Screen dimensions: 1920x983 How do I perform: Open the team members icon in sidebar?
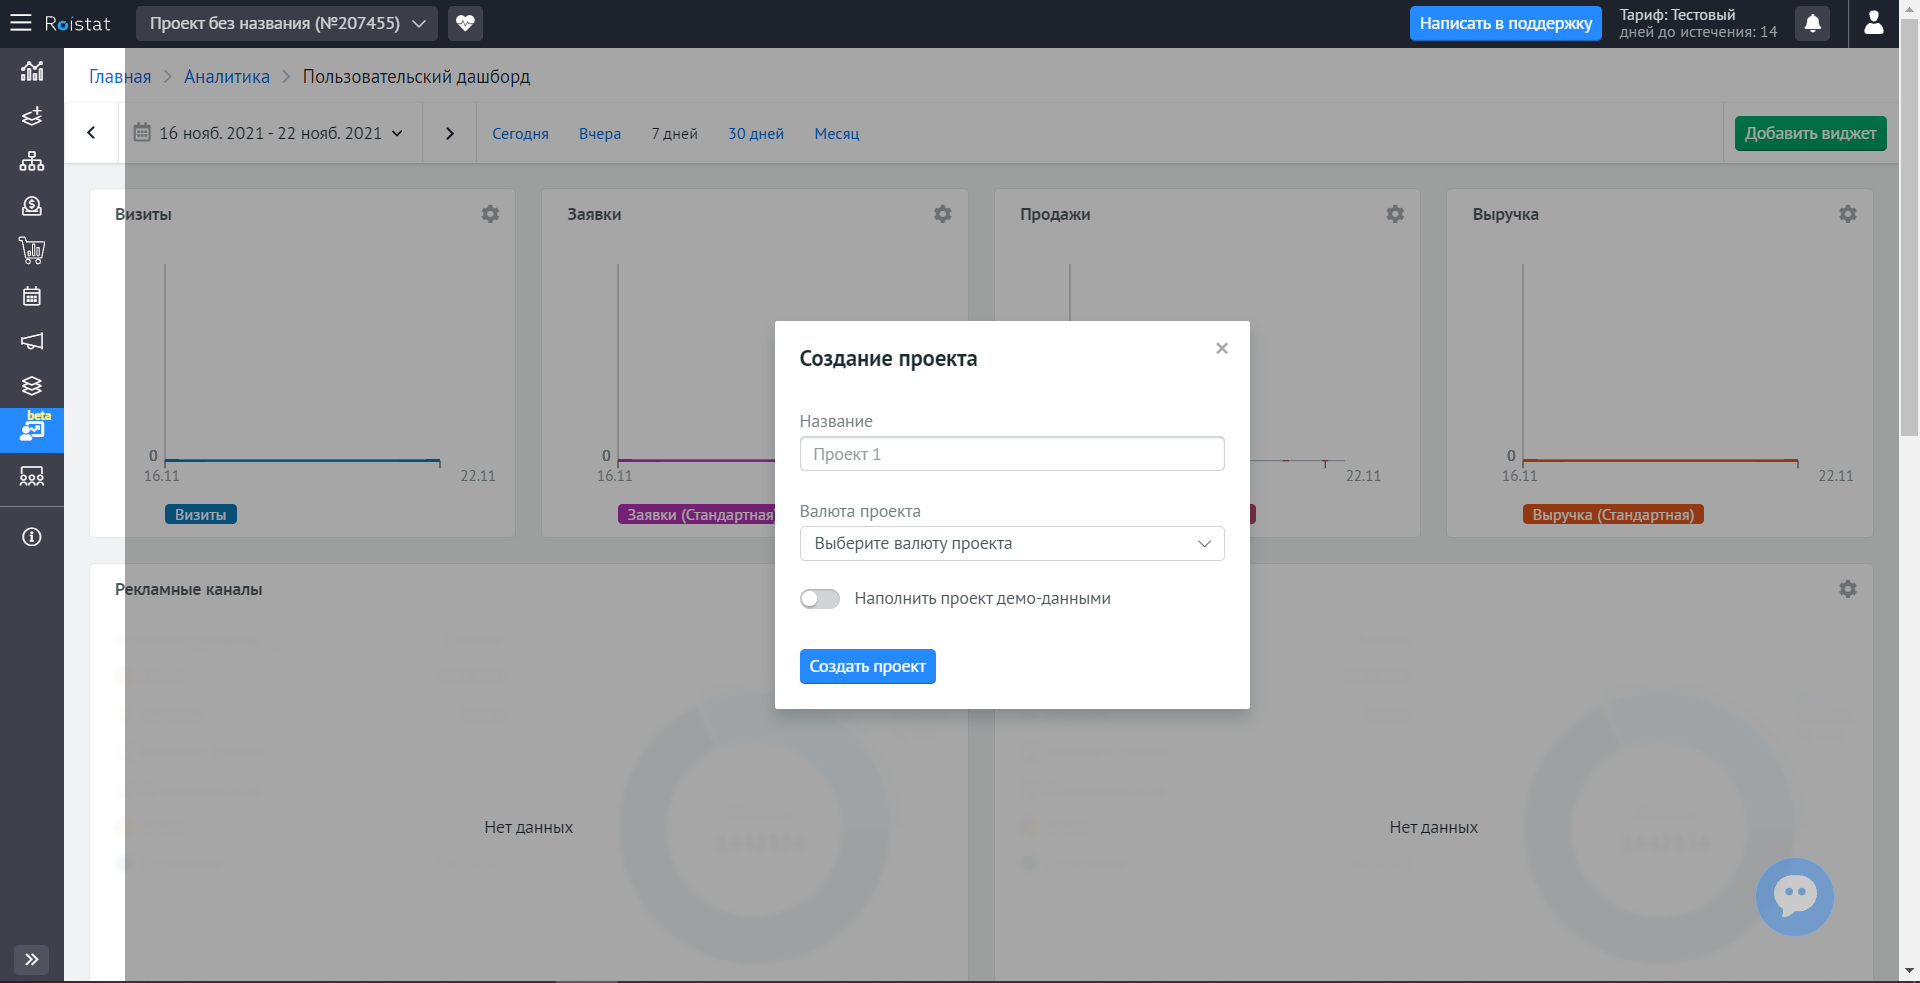pos(32,477)
